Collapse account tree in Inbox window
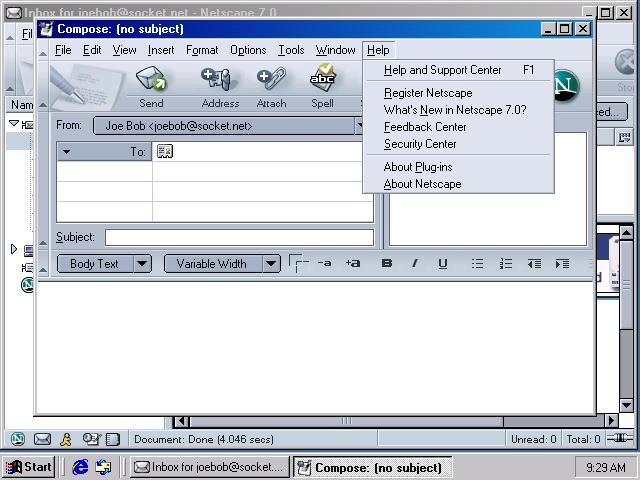640x480 pixels. click(14, 123)
